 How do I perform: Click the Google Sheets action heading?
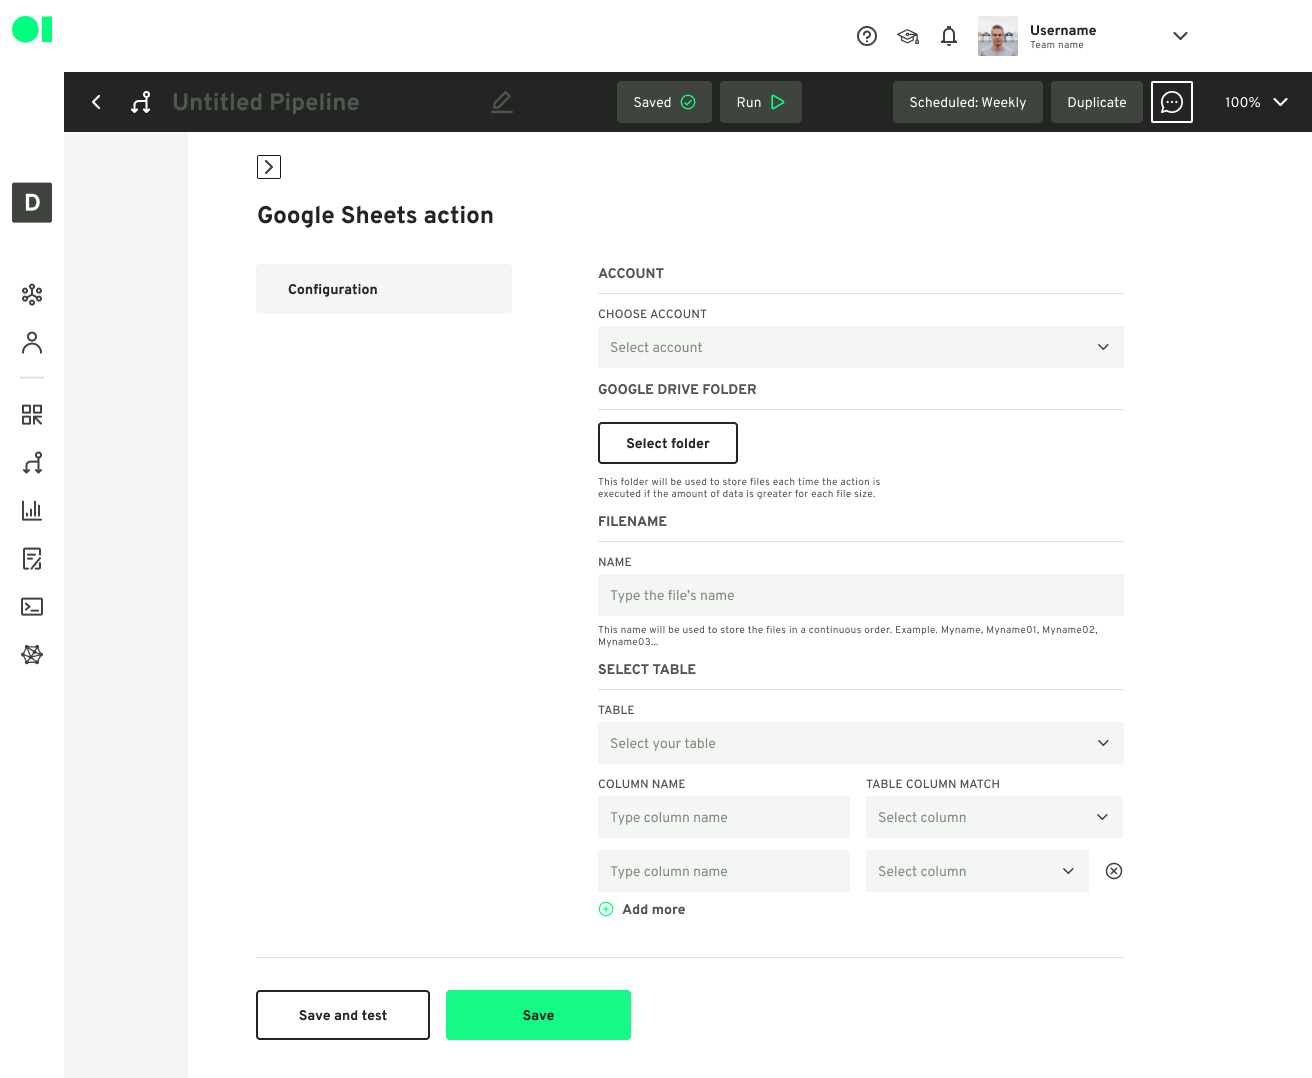[x=376, y=215]
